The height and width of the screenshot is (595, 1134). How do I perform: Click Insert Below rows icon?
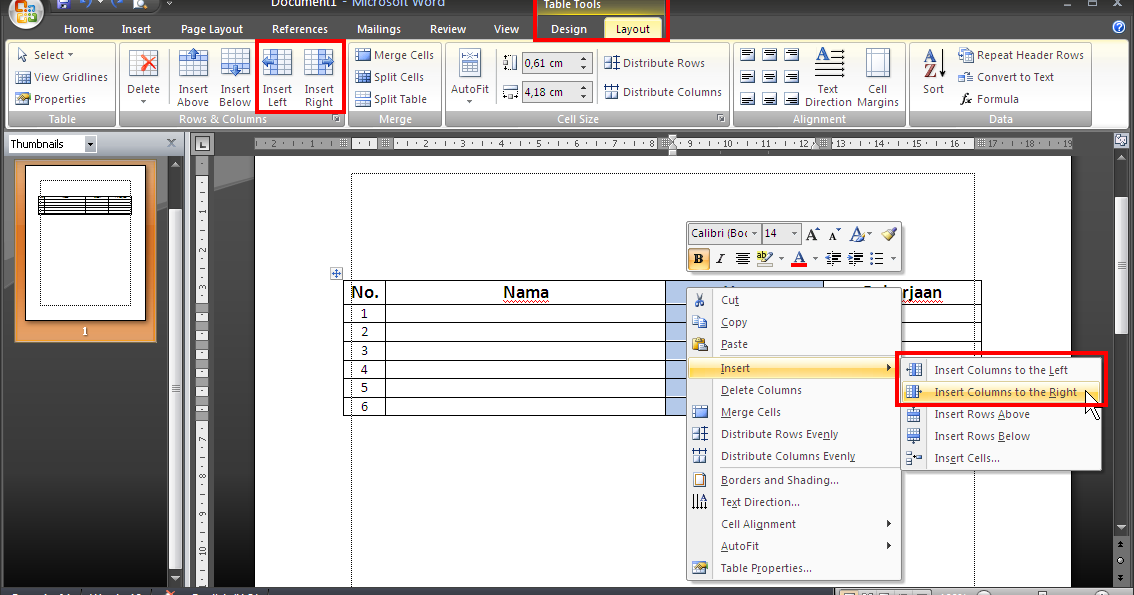pos(235,77)
